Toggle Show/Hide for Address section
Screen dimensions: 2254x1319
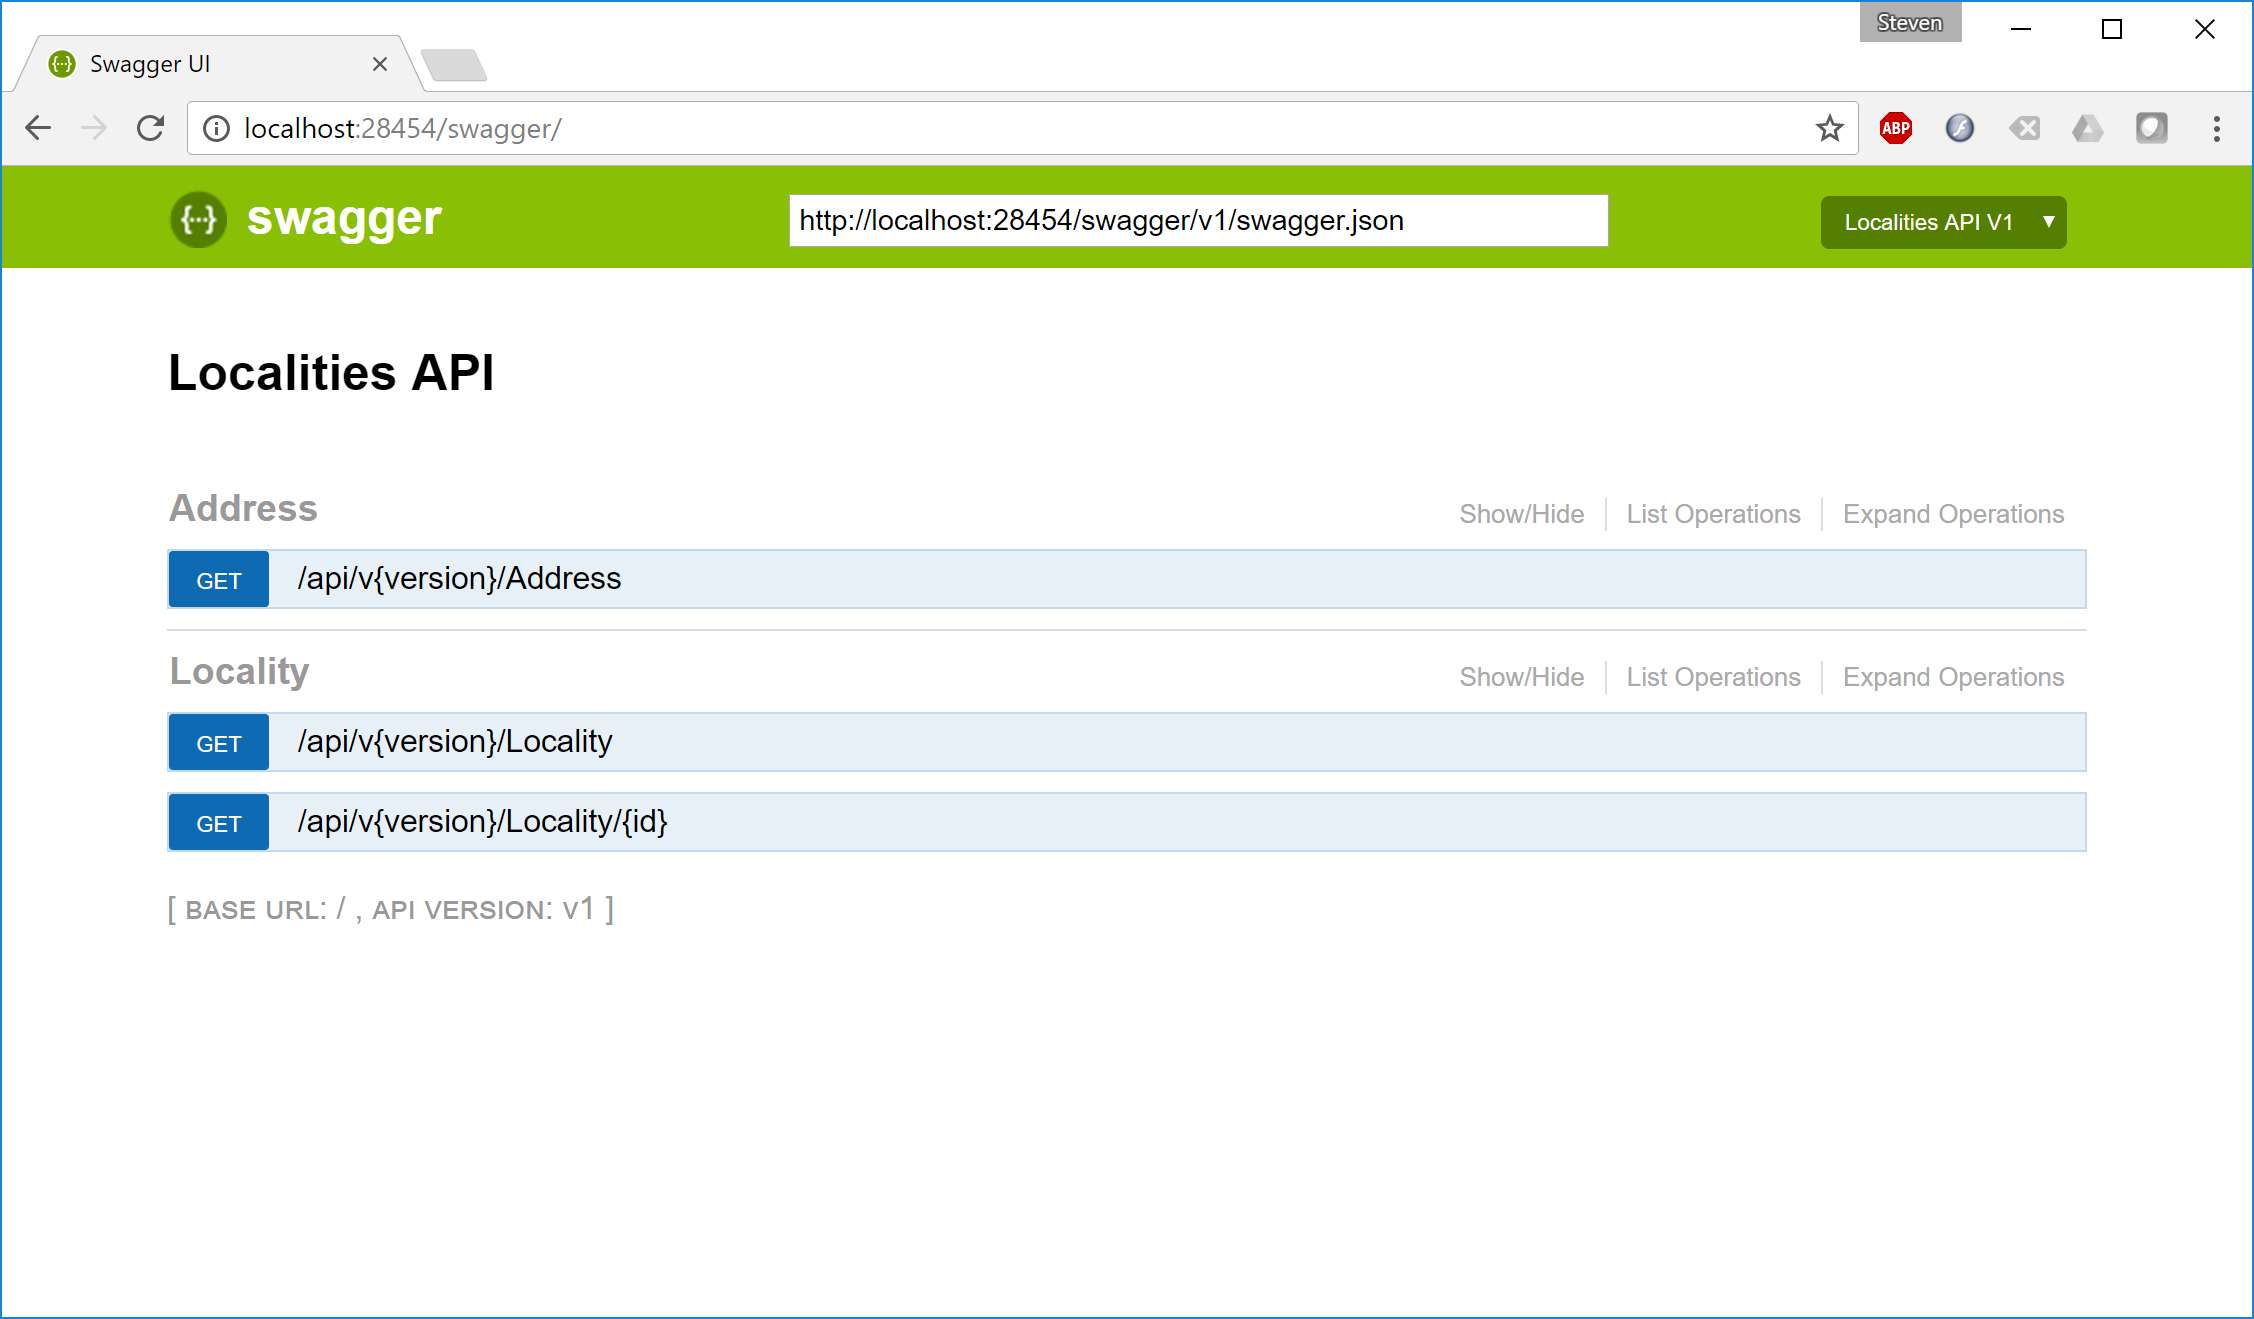coord(1521,514)
